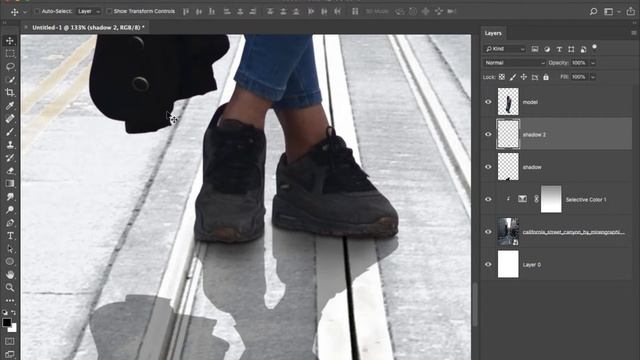Screen dimensions: 640x360
Task: Select the Smudge tool
Action: pos(10,197)
